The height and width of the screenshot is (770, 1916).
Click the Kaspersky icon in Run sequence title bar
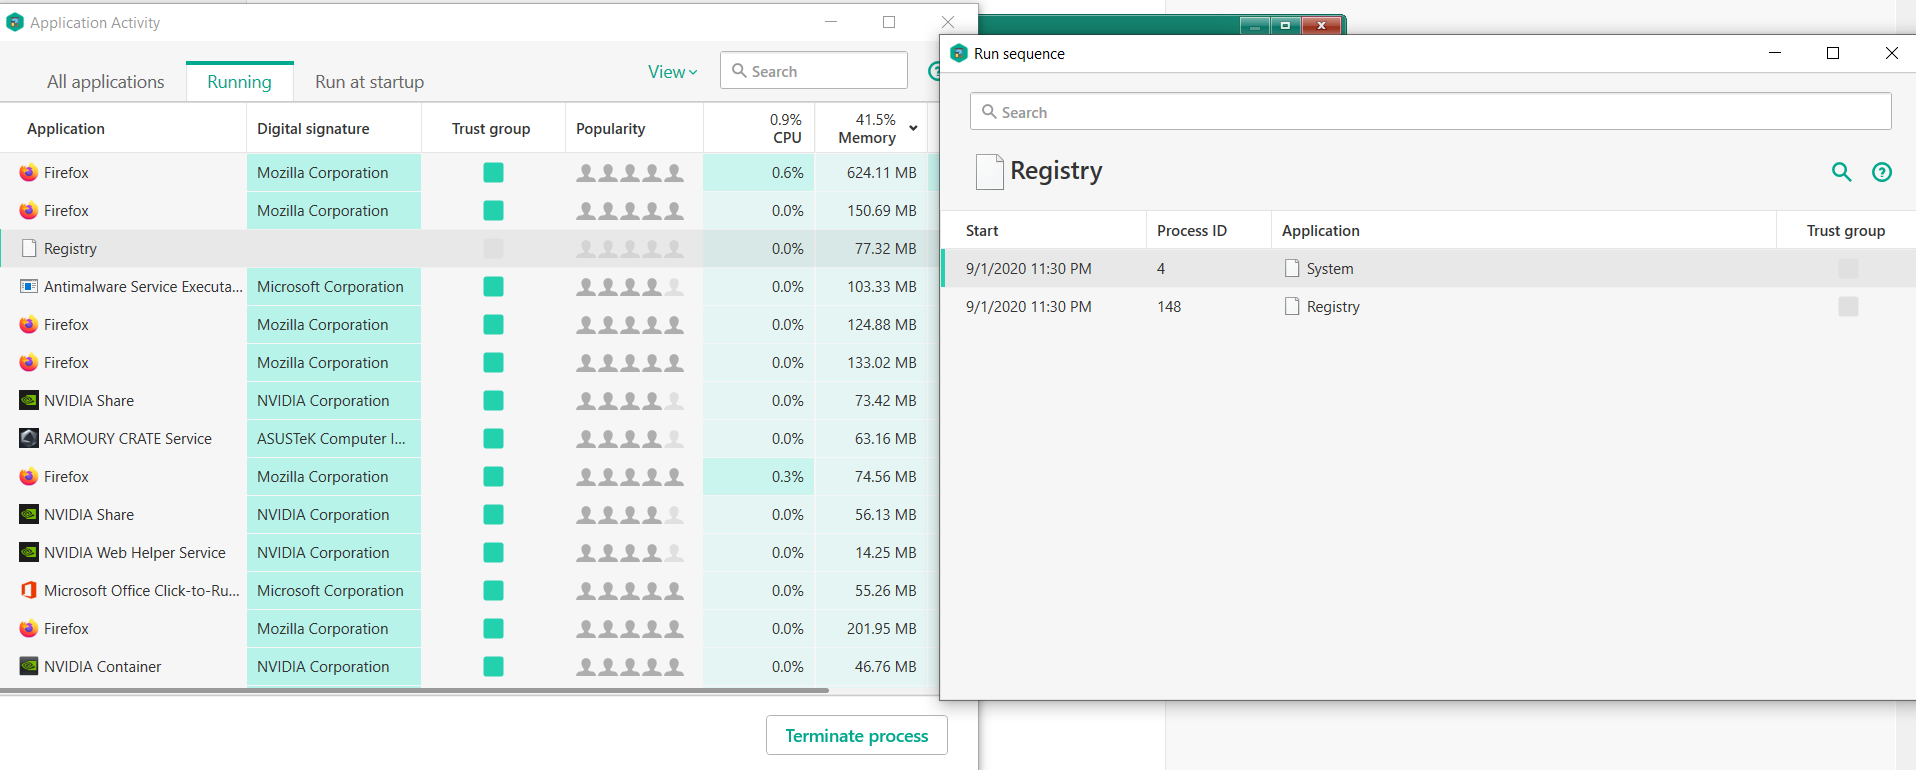959,53
